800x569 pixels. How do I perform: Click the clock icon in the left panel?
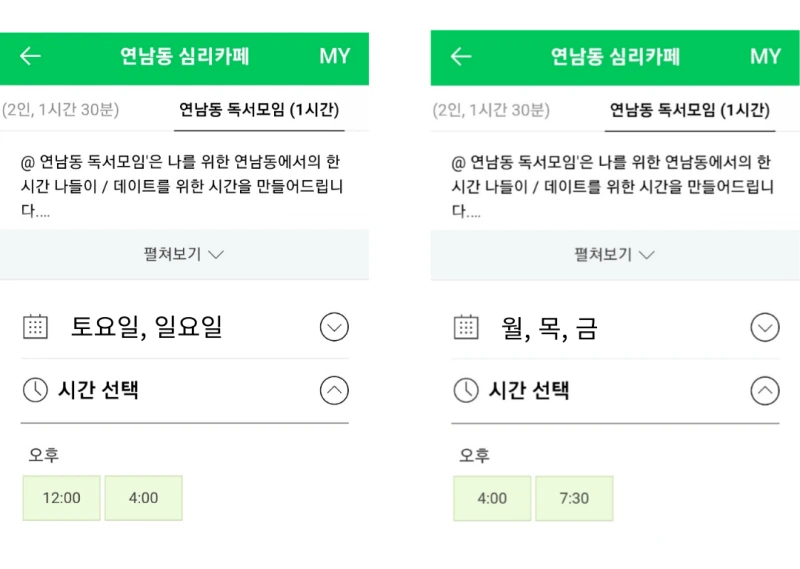(x=35, y=390)
